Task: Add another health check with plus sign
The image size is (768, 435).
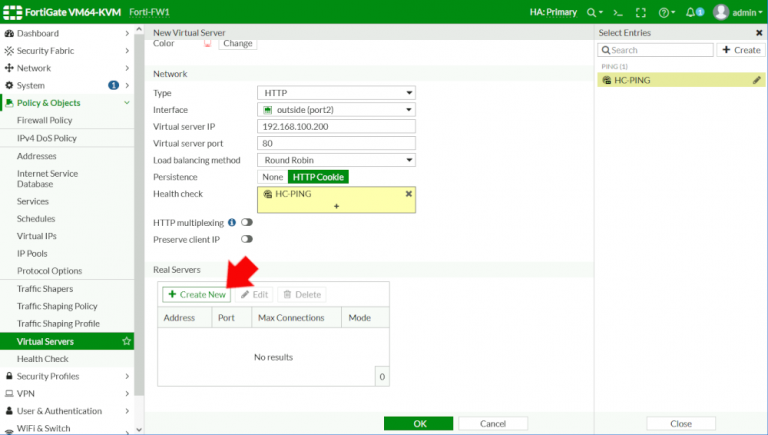Action: click(x=336, y=206)
